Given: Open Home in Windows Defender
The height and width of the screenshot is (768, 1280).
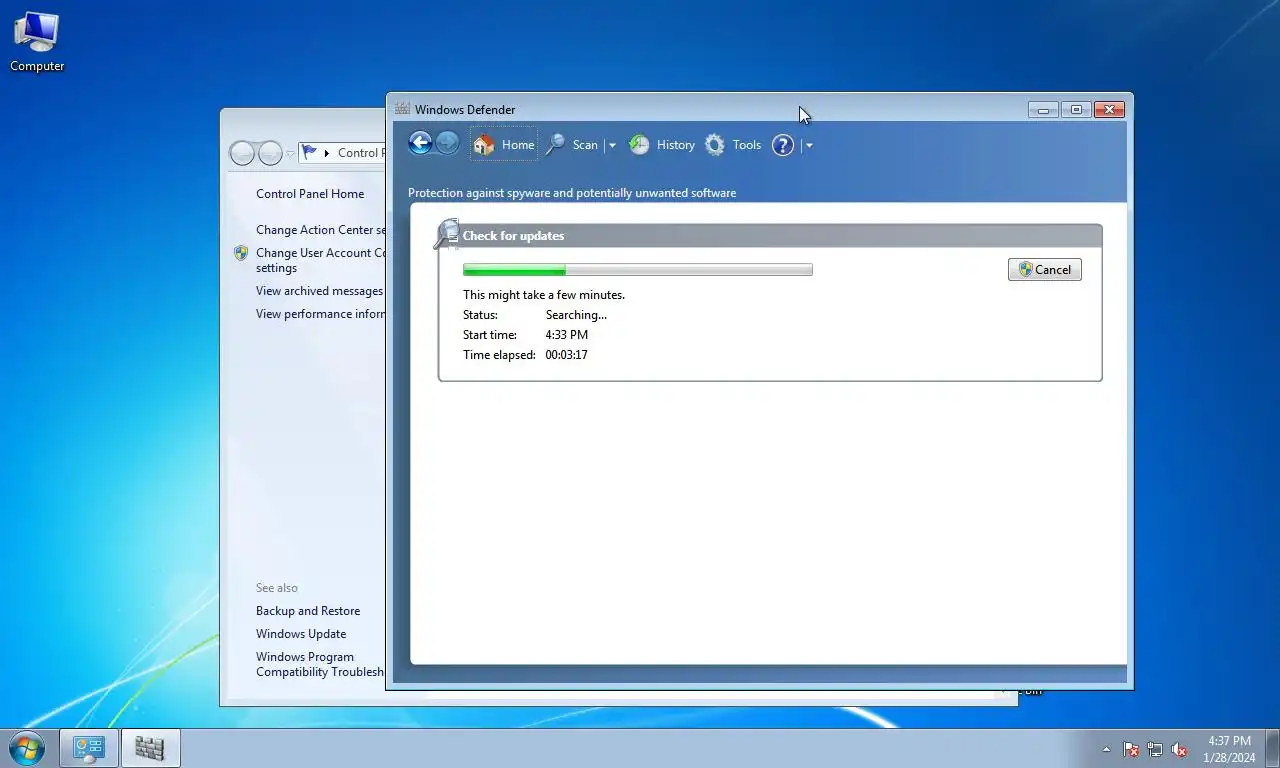Looking at the screenshot, I should pos(504,145).
